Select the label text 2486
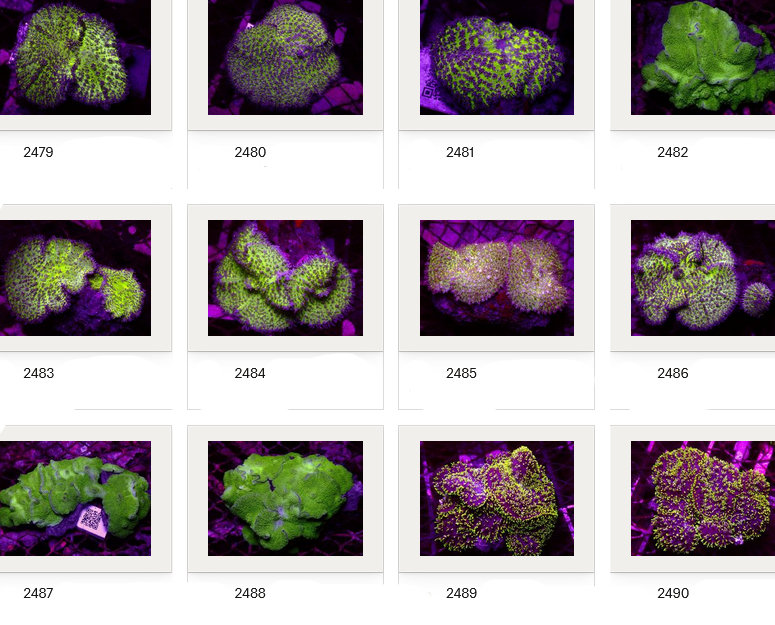Viewport: 775px width, 625px height. [673, 373]
